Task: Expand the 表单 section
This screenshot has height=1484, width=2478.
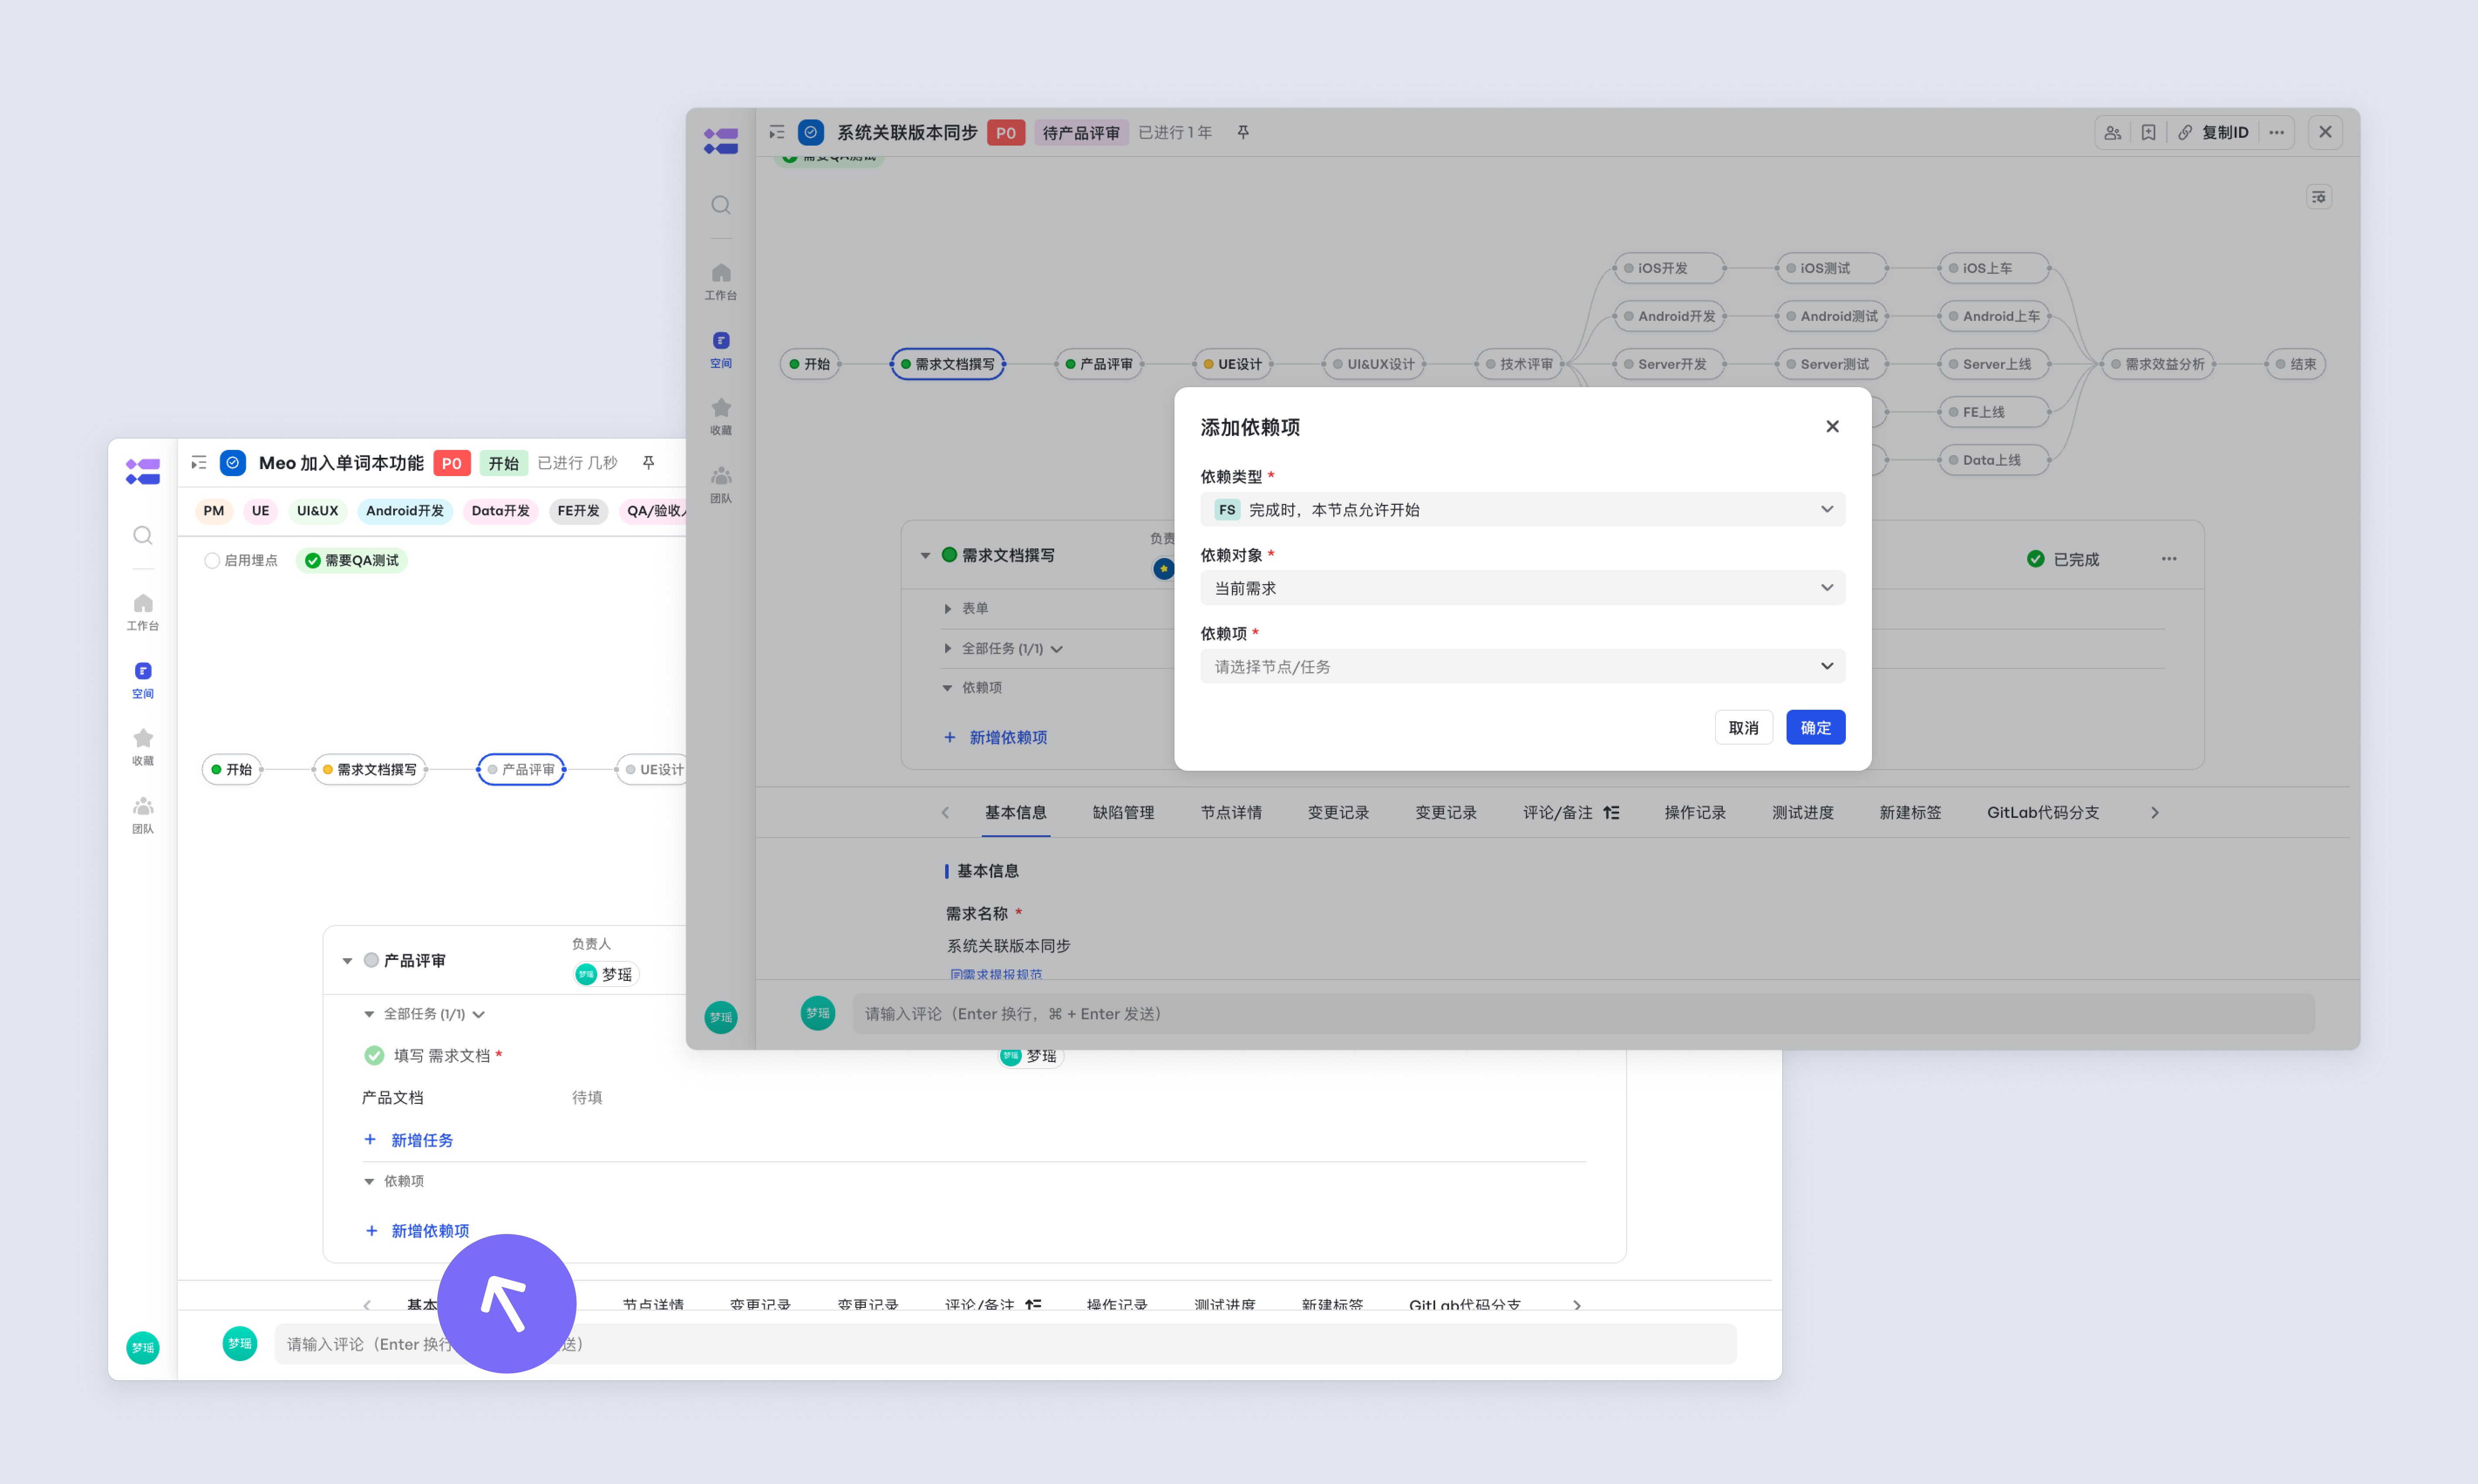Action: 948,608
